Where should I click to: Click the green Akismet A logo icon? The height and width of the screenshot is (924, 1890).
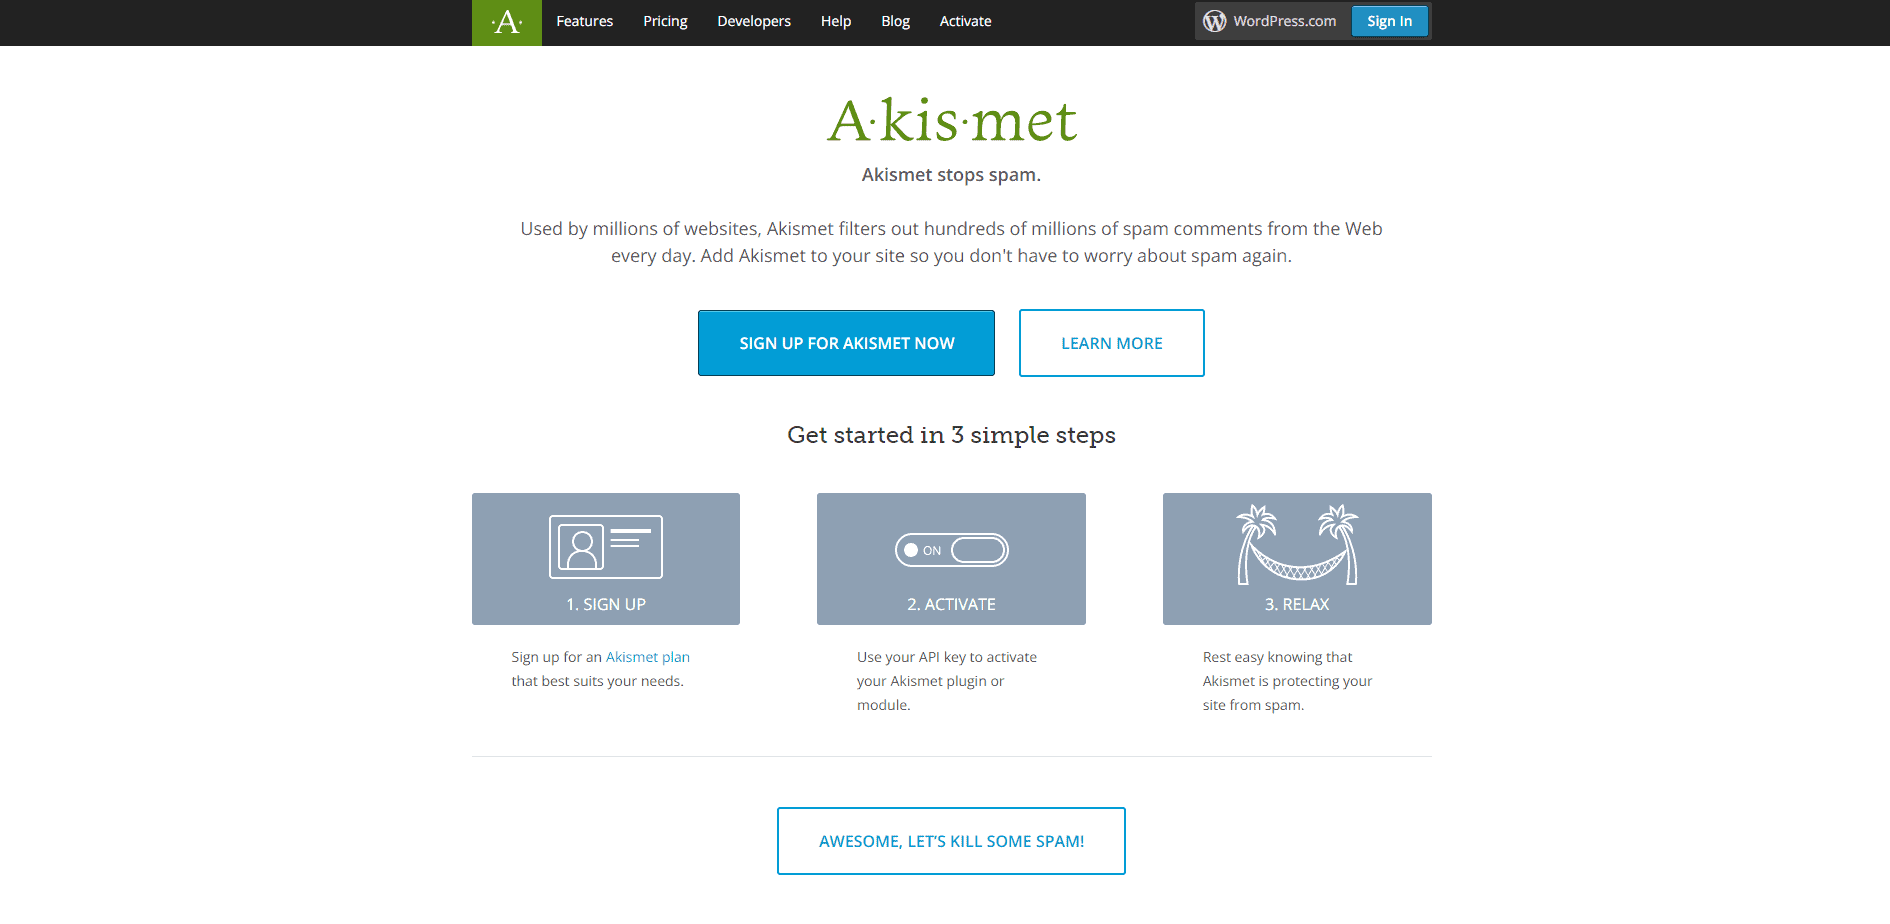(x=507, y=22)
